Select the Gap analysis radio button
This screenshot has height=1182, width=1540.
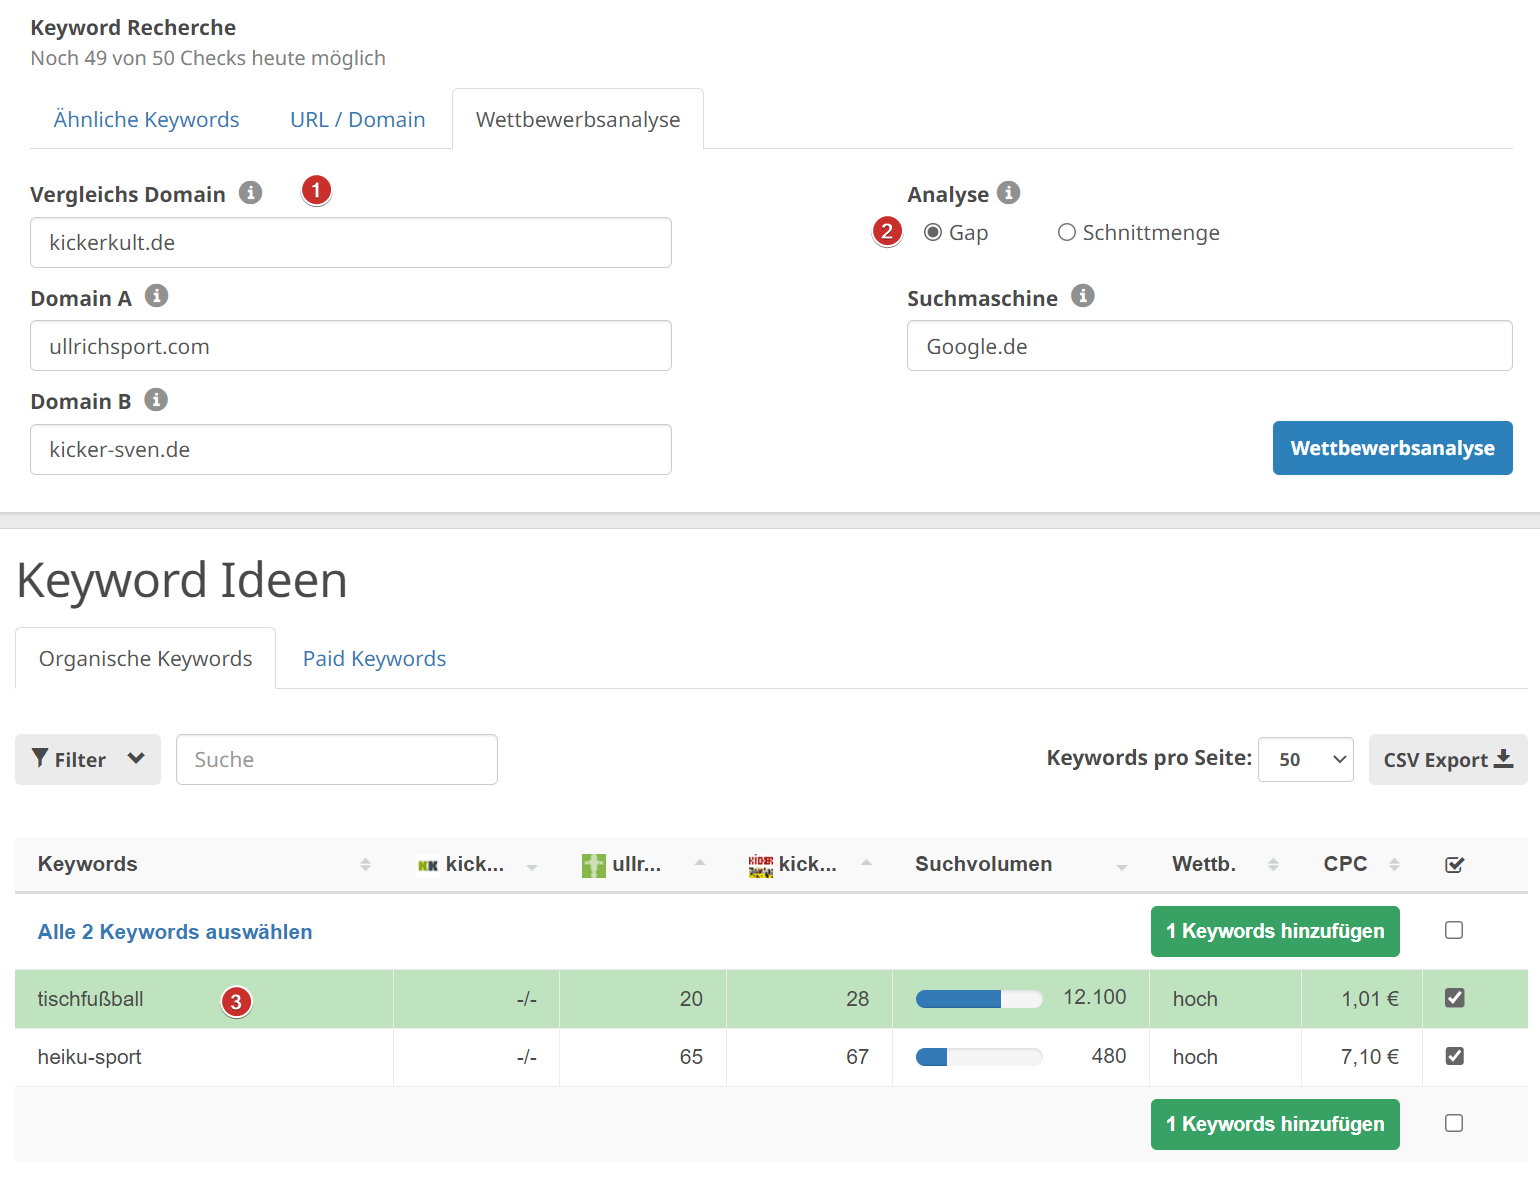point(933,232)
